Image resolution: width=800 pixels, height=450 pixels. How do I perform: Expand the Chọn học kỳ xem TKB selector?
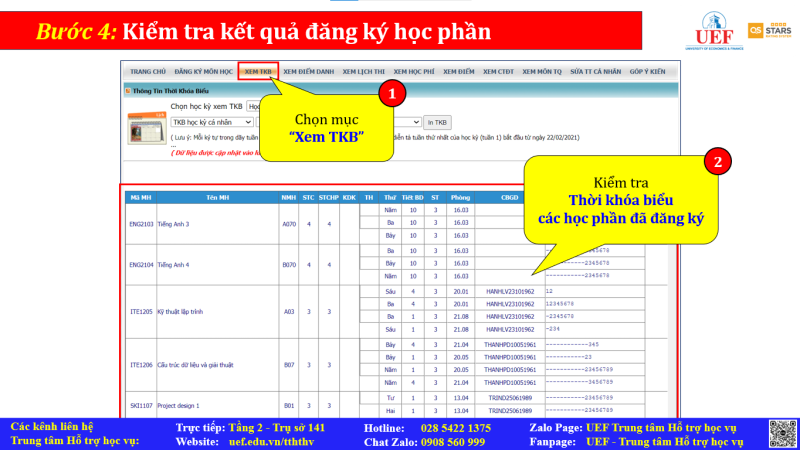pos(255,105)
